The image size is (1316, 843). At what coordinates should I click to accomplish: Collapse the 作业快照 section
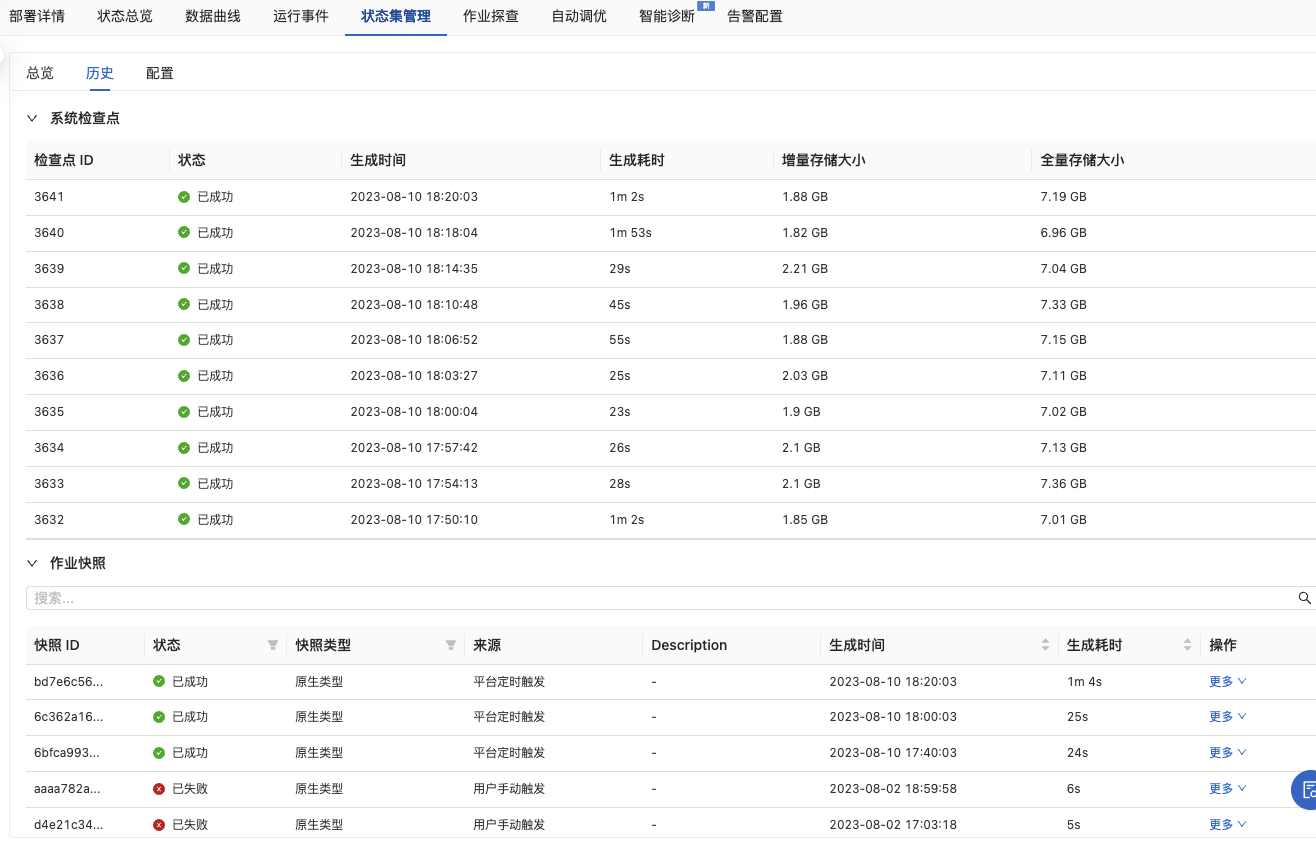[x=32, y=563]
